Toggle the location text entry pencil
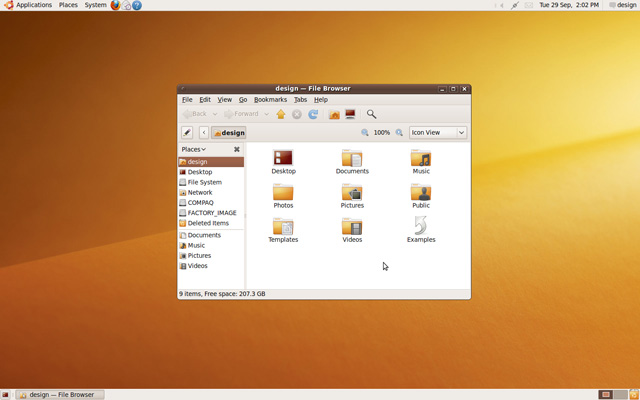Screen dimensions: 640x400 pyautogui.click(x=187, y=133)
